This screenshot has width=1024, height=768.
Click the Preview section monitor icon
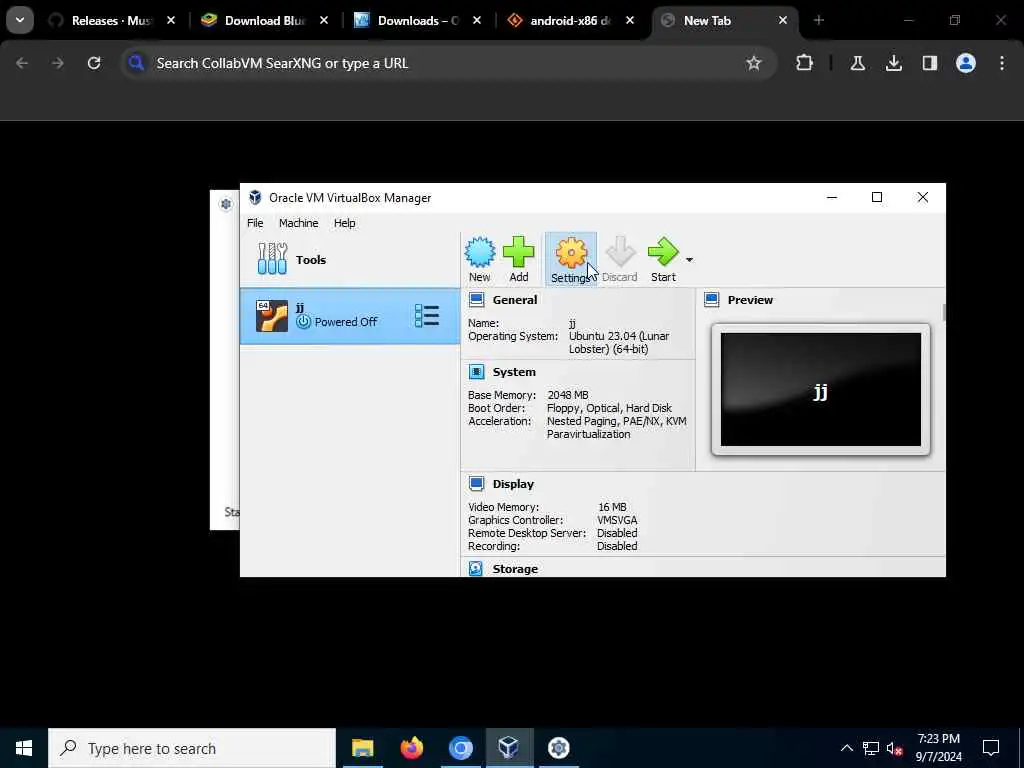coord(711,300)
